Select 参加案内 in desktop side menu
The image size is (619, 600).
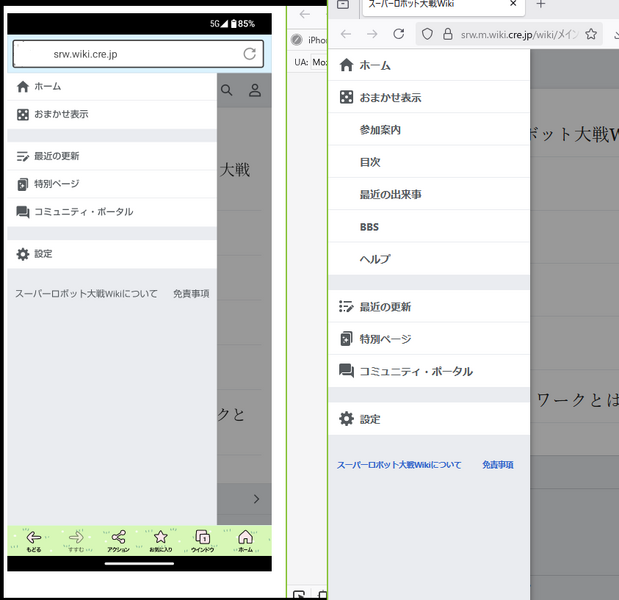[x=380, y=130]
